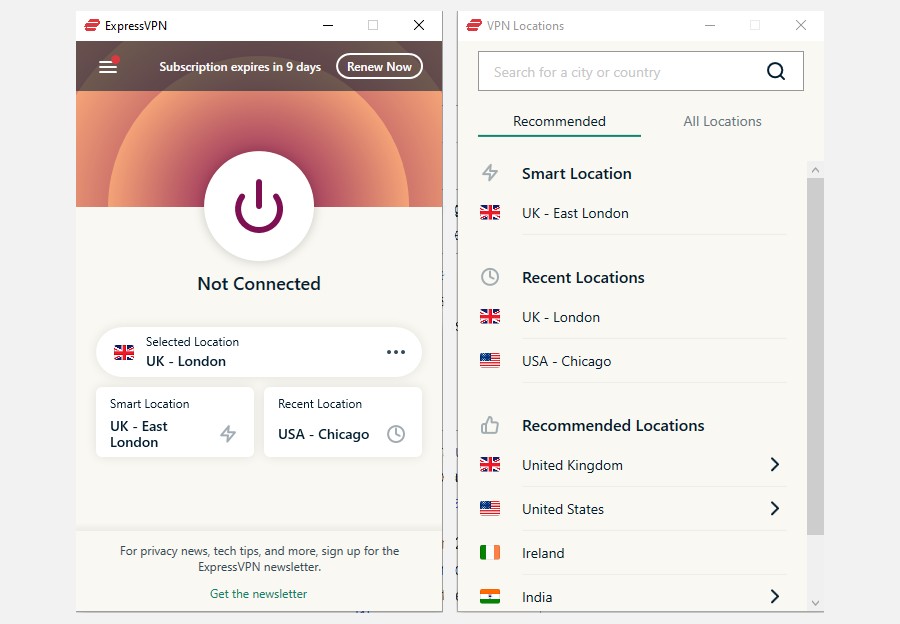
Task: Select United Kingdom in Recommended Locations
Action: (x=633, y=465)
